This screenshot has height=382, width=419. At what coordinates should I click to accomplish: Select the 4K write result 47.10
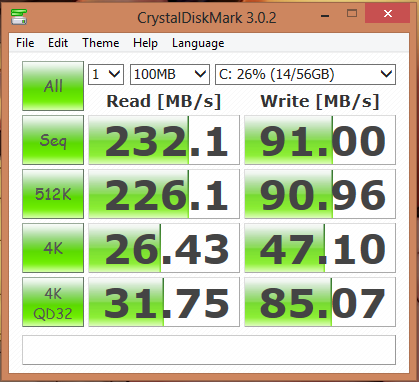tap(320, 248)
